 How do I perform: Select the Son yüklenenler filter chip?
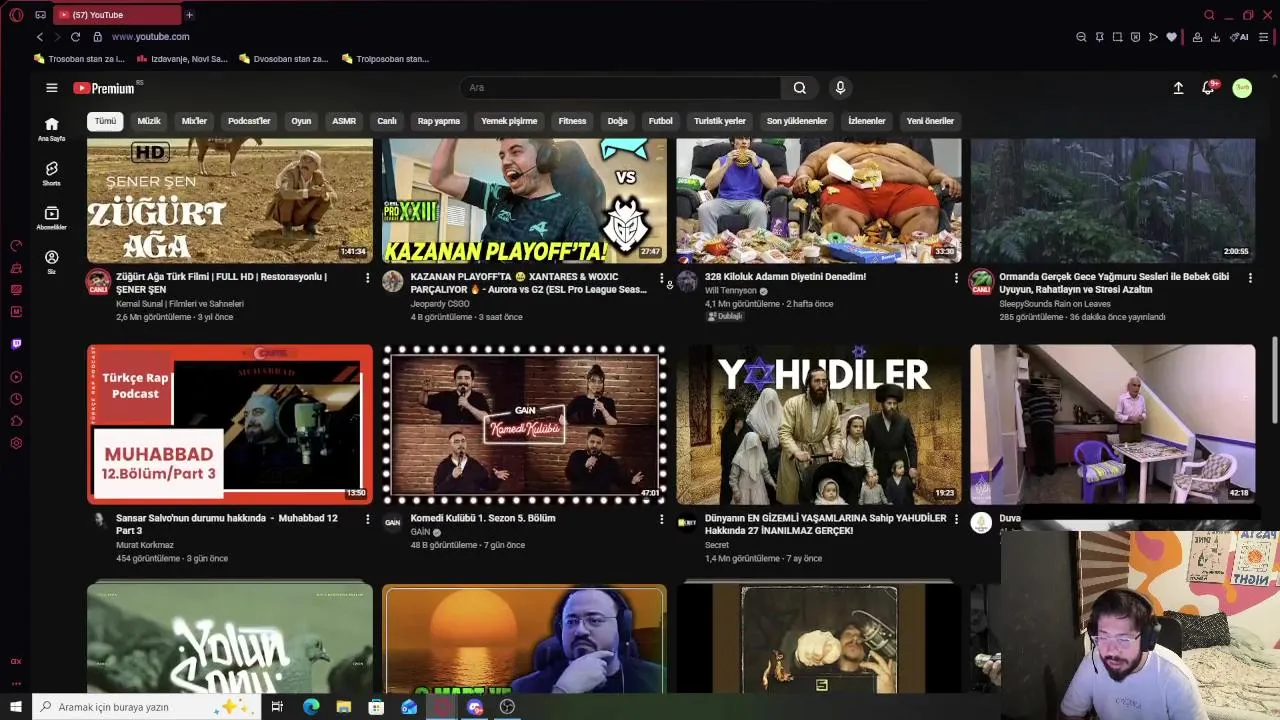pyautogui.click(x=797, y=121)
